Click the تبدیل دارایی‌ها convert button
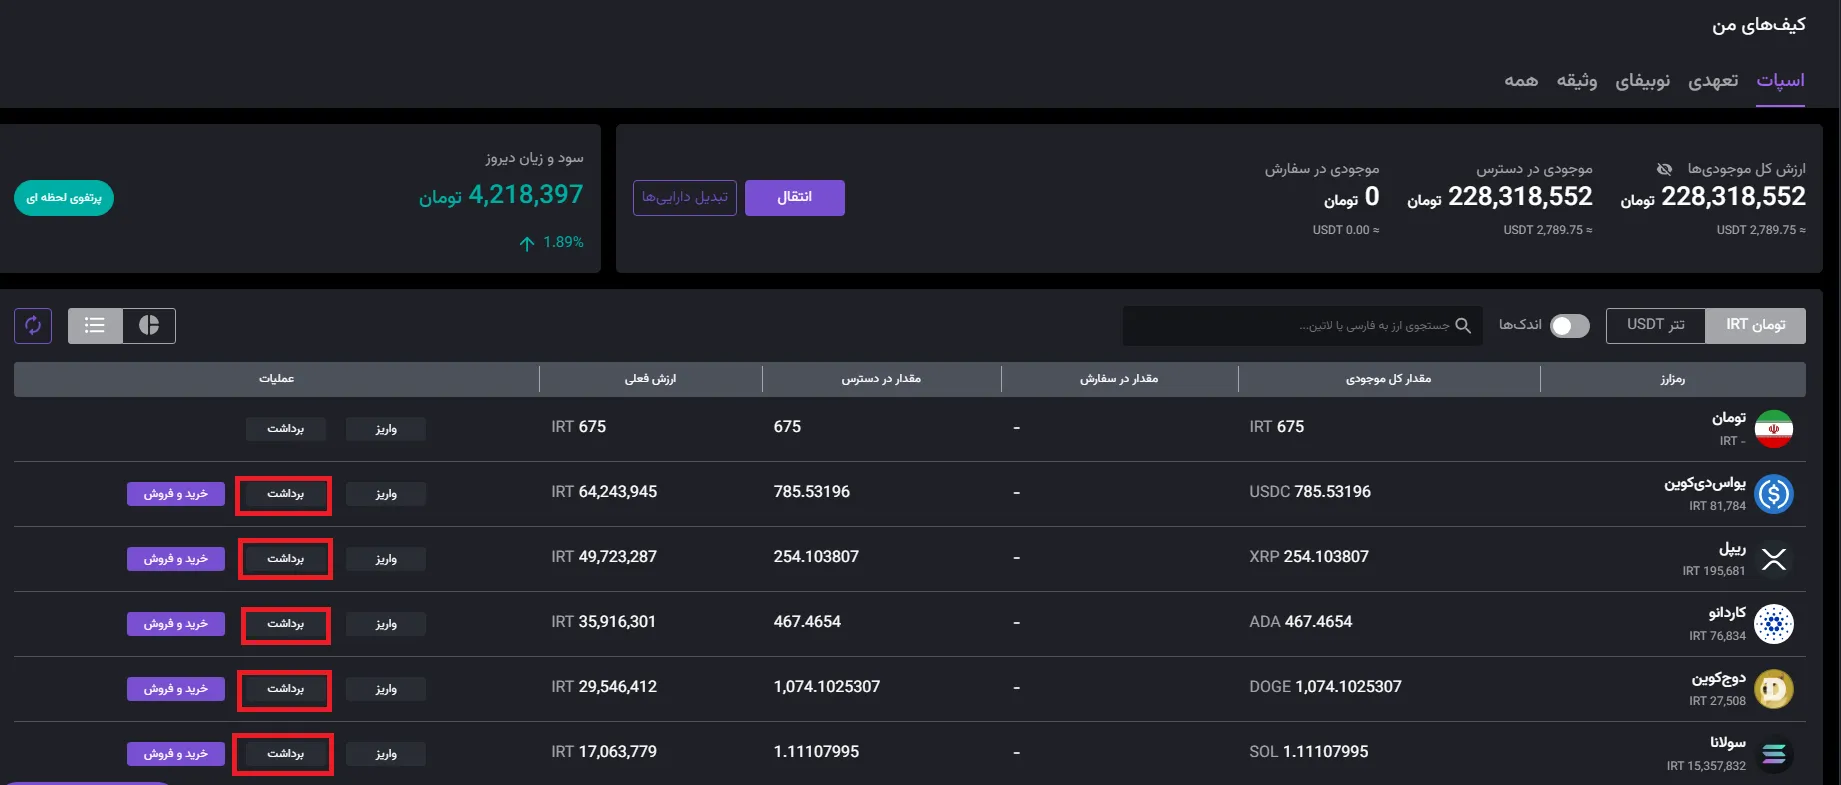The height and width of the screenshot is (785, 1841). coord(685,197)
